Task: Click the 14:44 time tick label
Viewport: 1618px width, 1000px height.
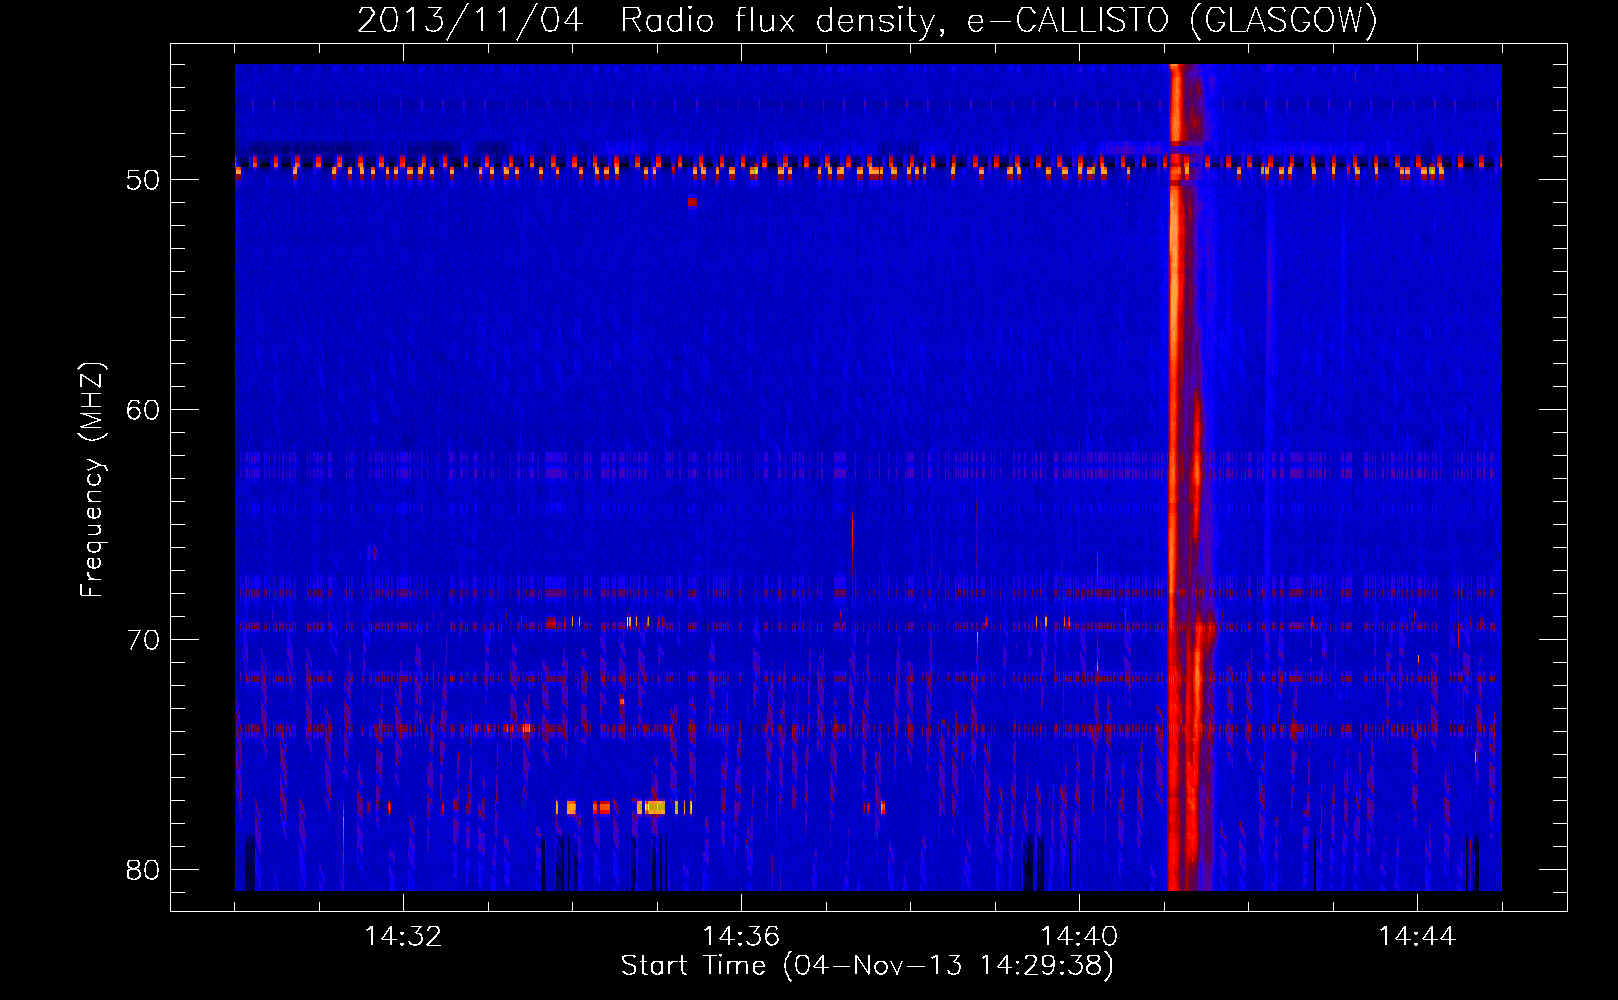Action: [x=1417, y=936]
